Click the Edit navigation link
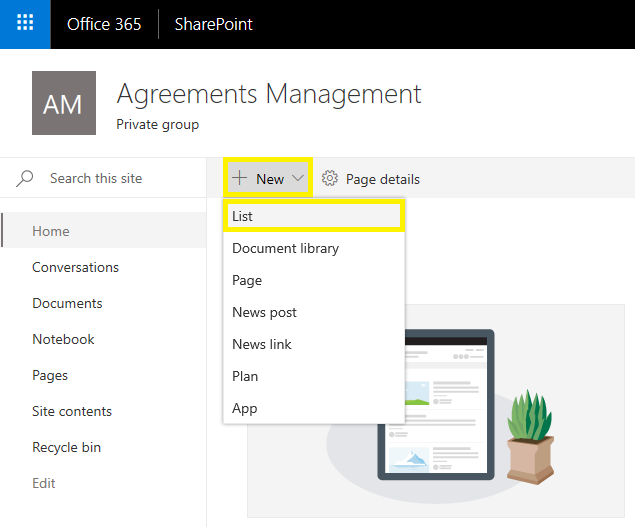The image size is (635, 527). click(44, 483)
